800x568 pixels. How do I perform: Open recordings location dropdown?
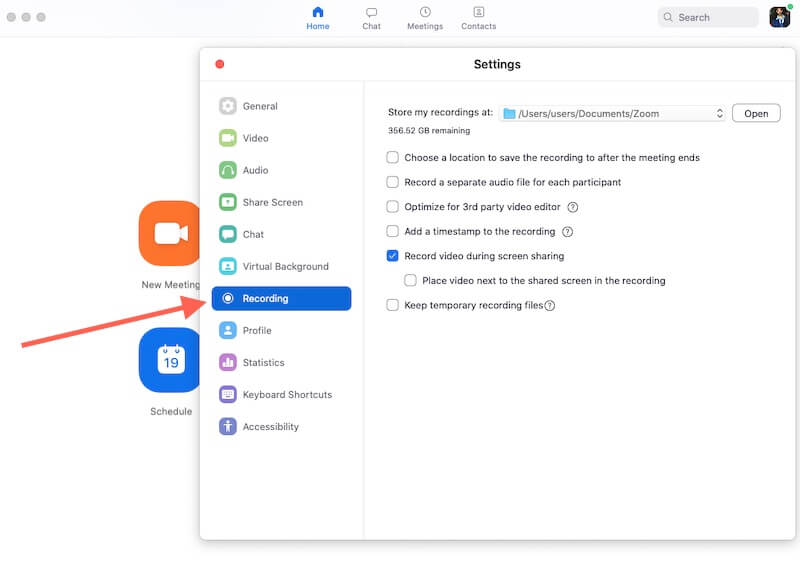tap(612, 113)
